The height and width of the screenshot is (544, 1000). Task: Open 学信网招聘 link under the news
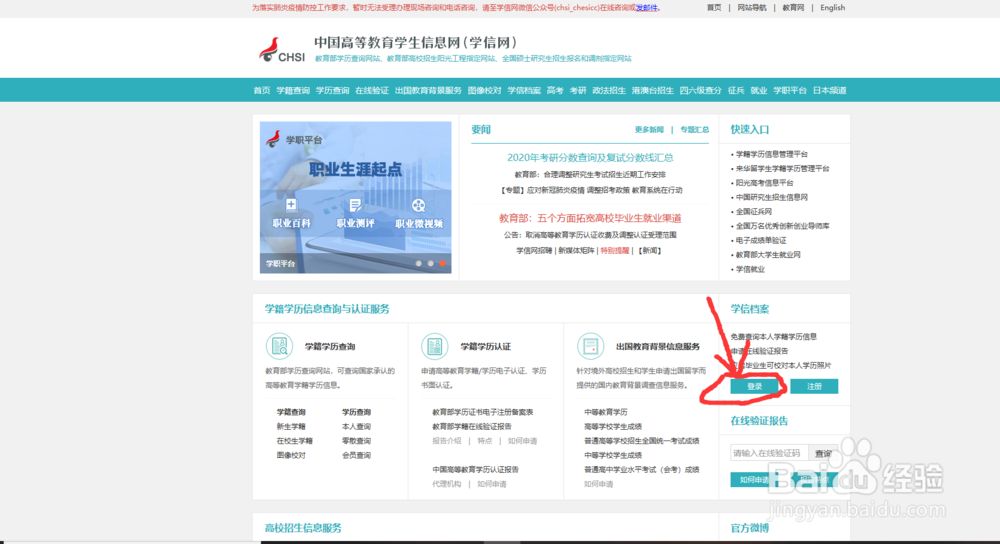[534, 251]
